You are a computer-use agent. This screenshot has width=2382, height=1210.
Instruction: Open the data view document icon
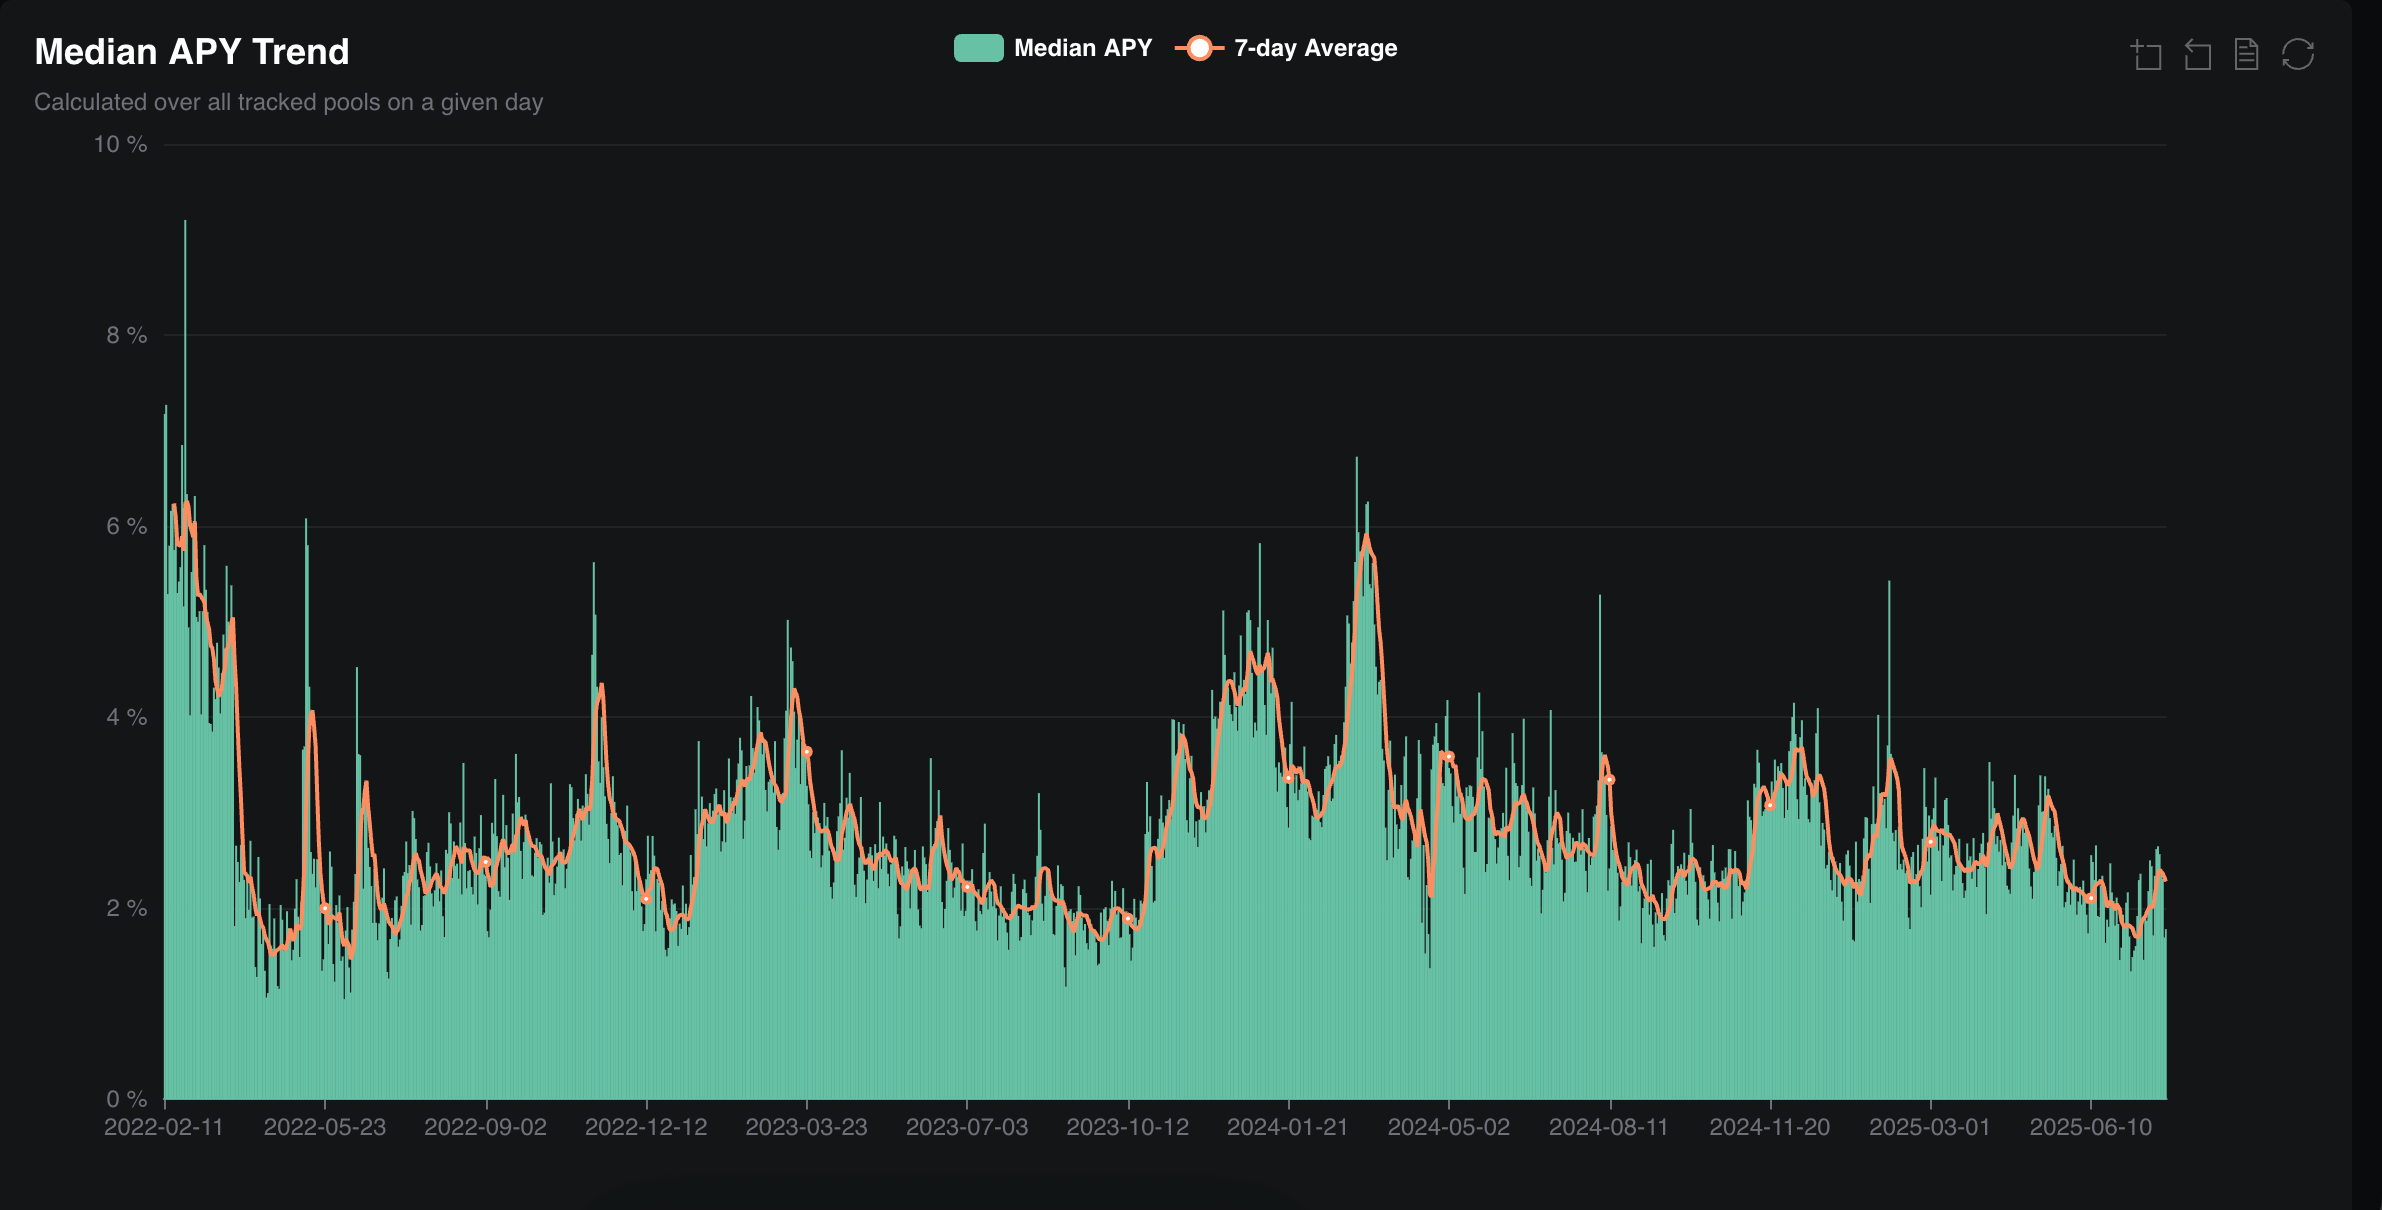2246,55
